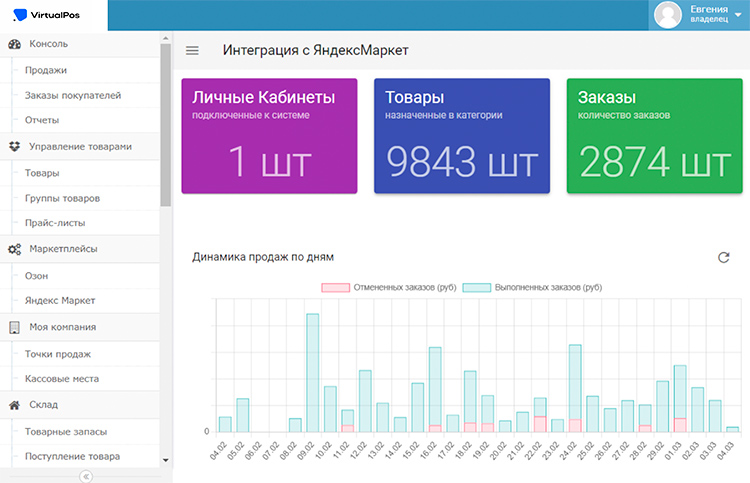Click the Маркетплейсы gears icon

(x=15, y=249)
